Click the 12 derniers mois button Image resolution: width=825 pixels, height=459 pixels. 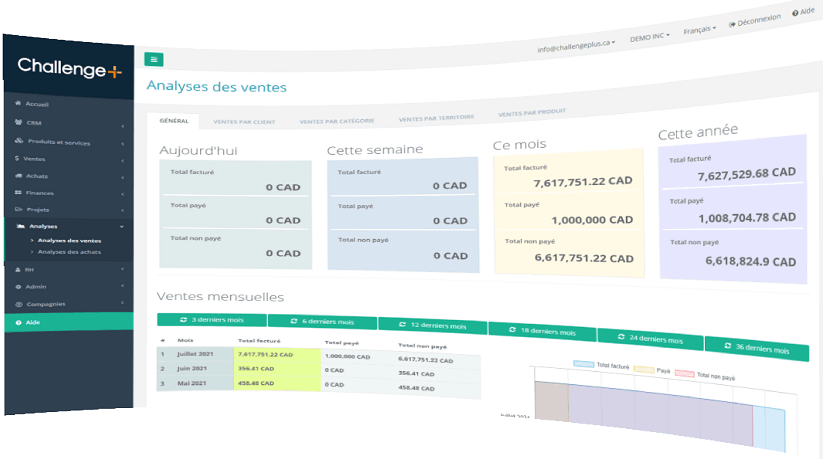pos(432,325)
